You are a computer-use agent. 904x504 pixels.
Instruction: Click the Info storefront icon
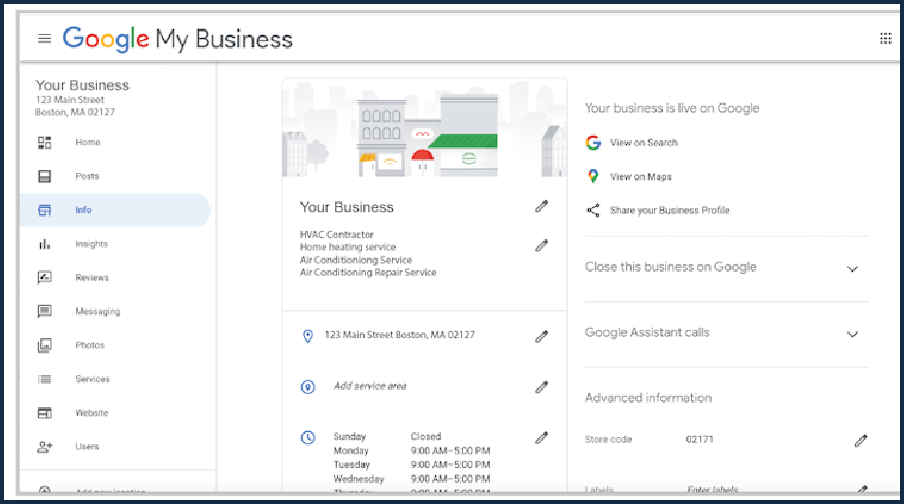point(44,210)
